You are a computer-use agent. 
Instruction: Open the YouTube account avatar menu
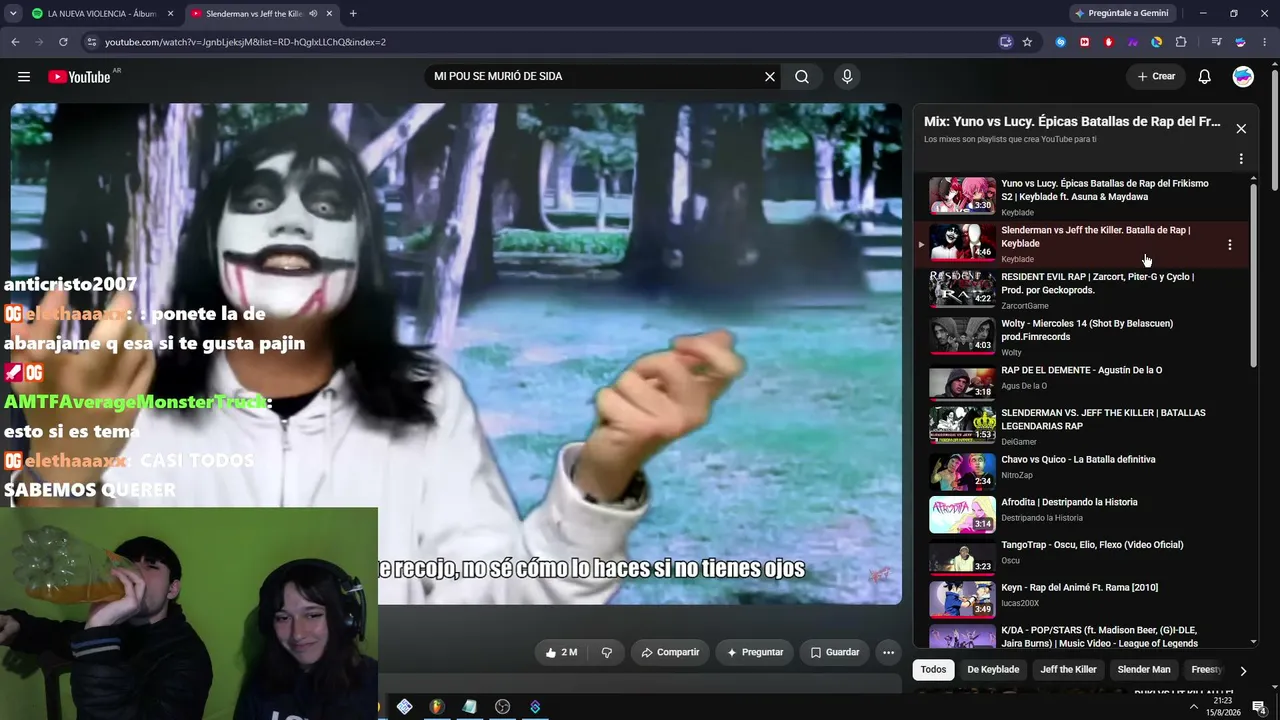pos(1243,77)
